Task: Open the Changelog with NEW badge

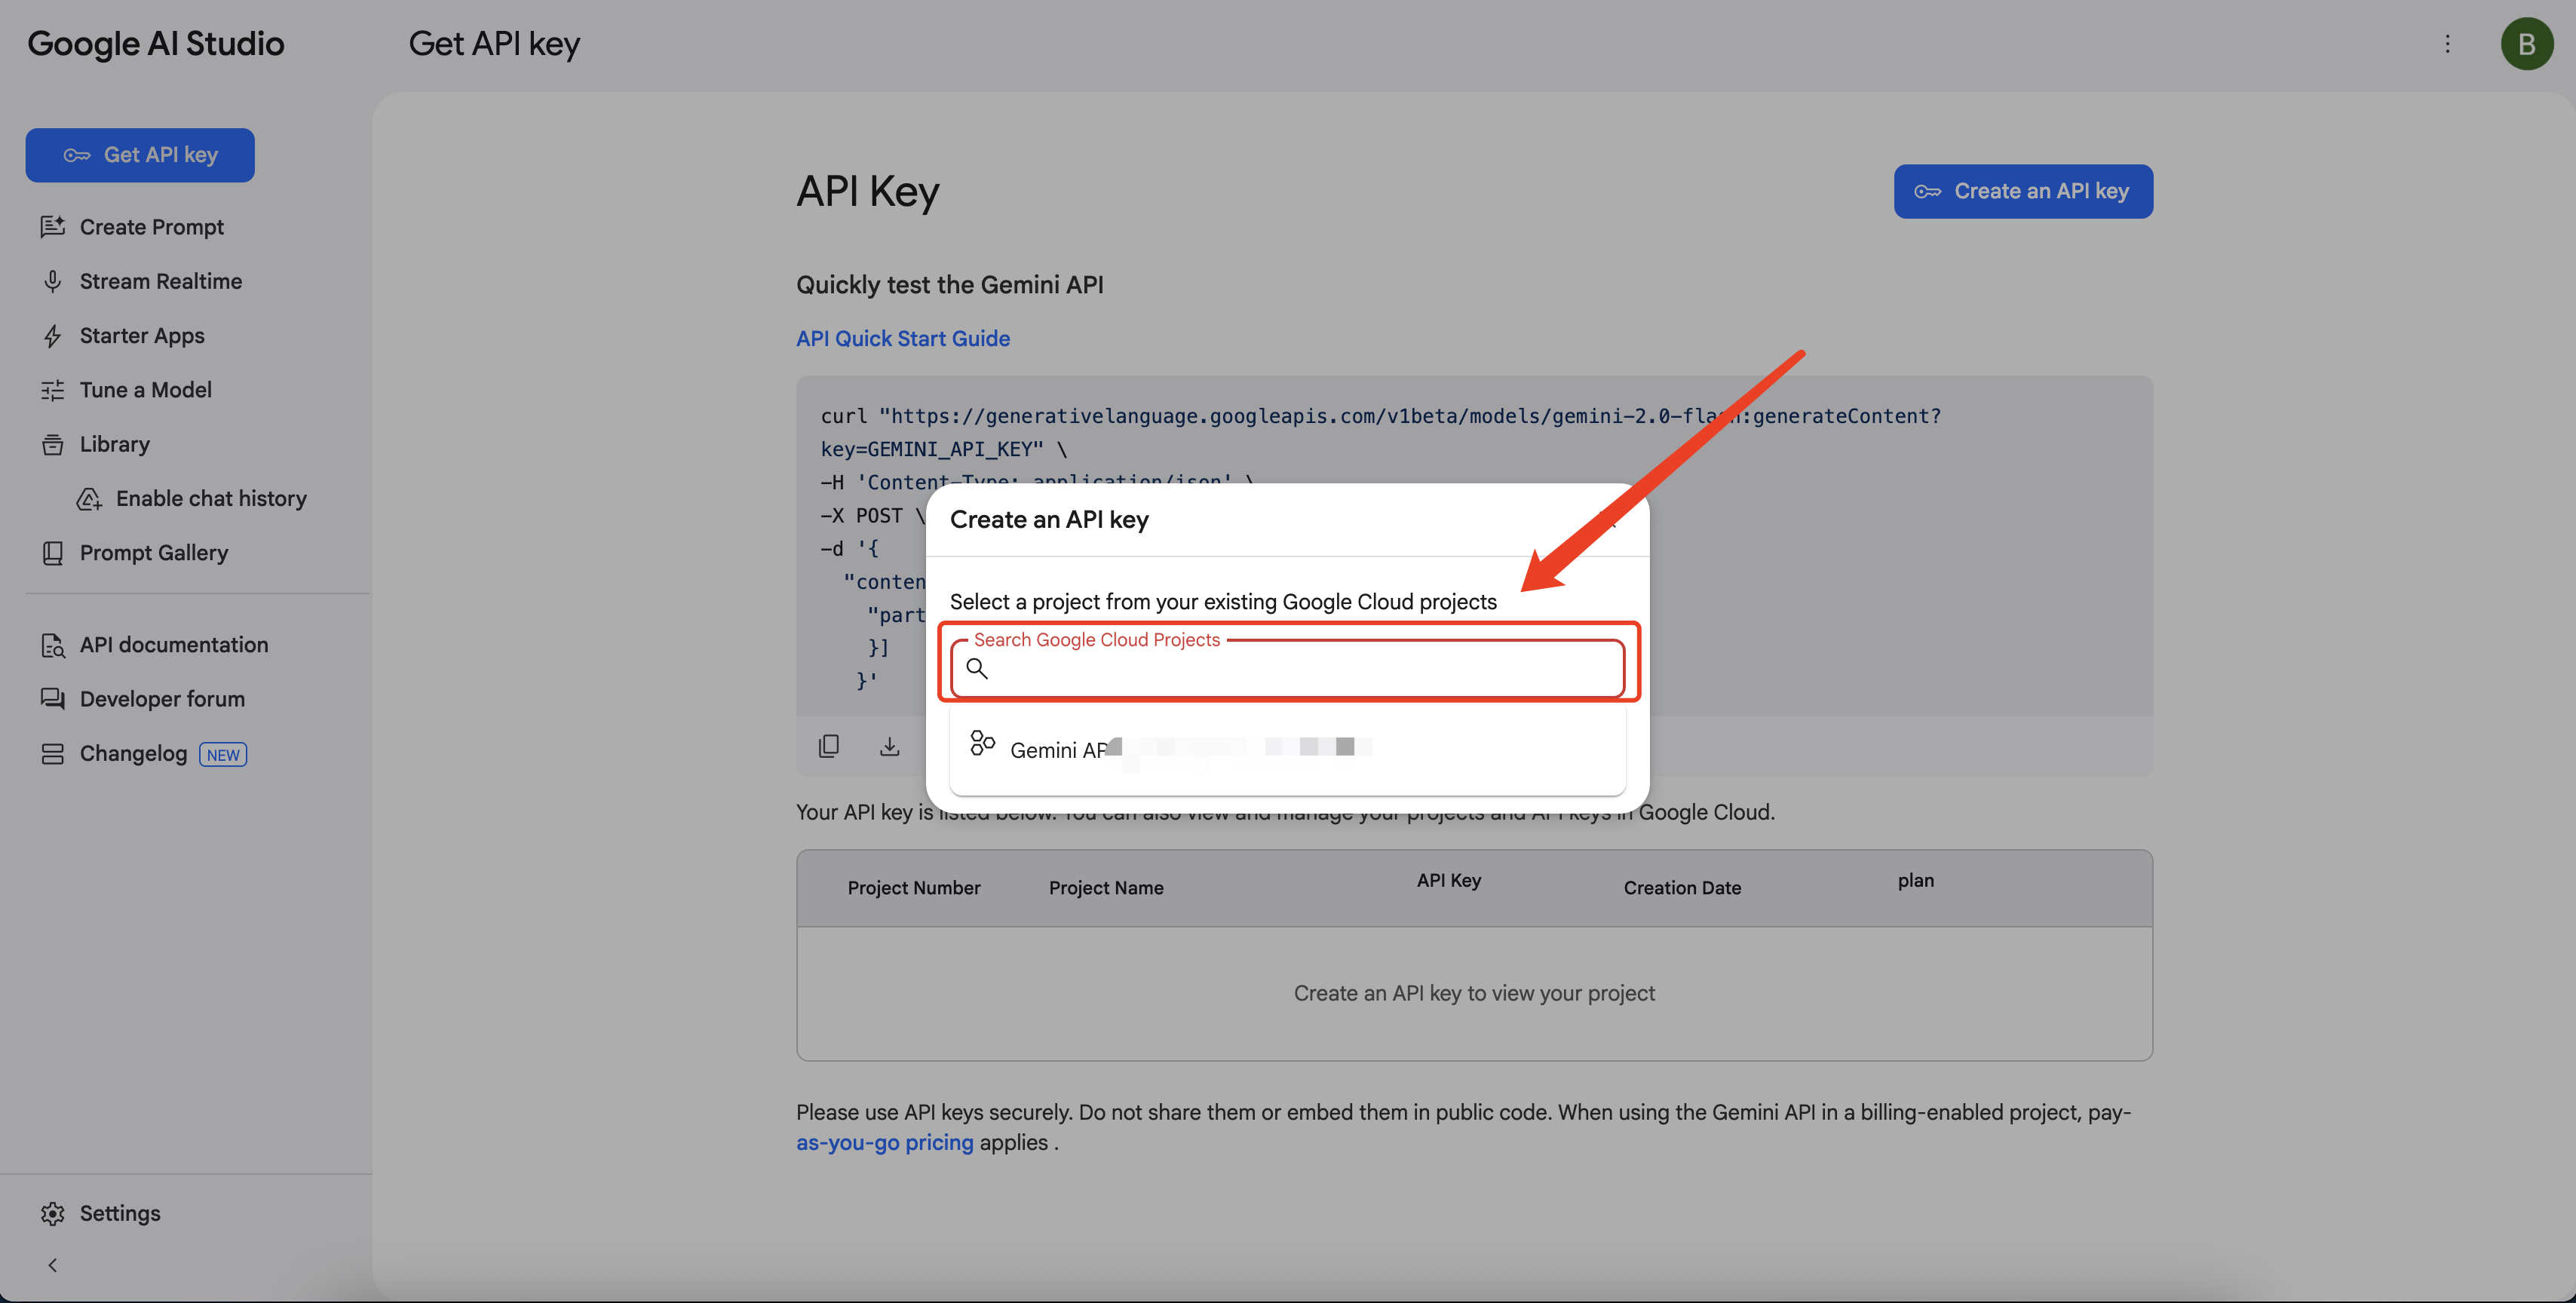Action: 134,754
